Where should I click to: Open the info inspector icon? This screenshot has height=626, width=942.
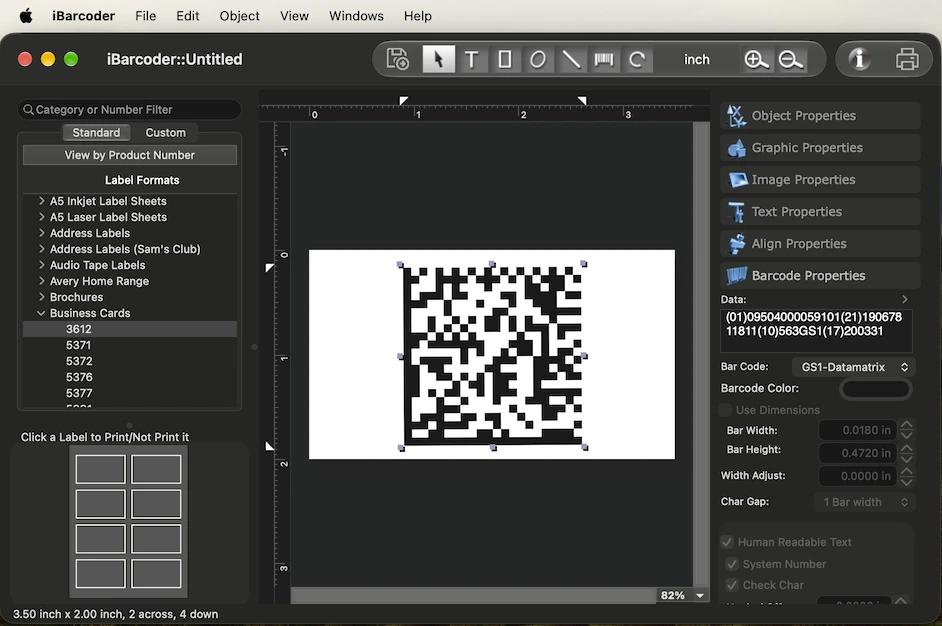point(859,59)
